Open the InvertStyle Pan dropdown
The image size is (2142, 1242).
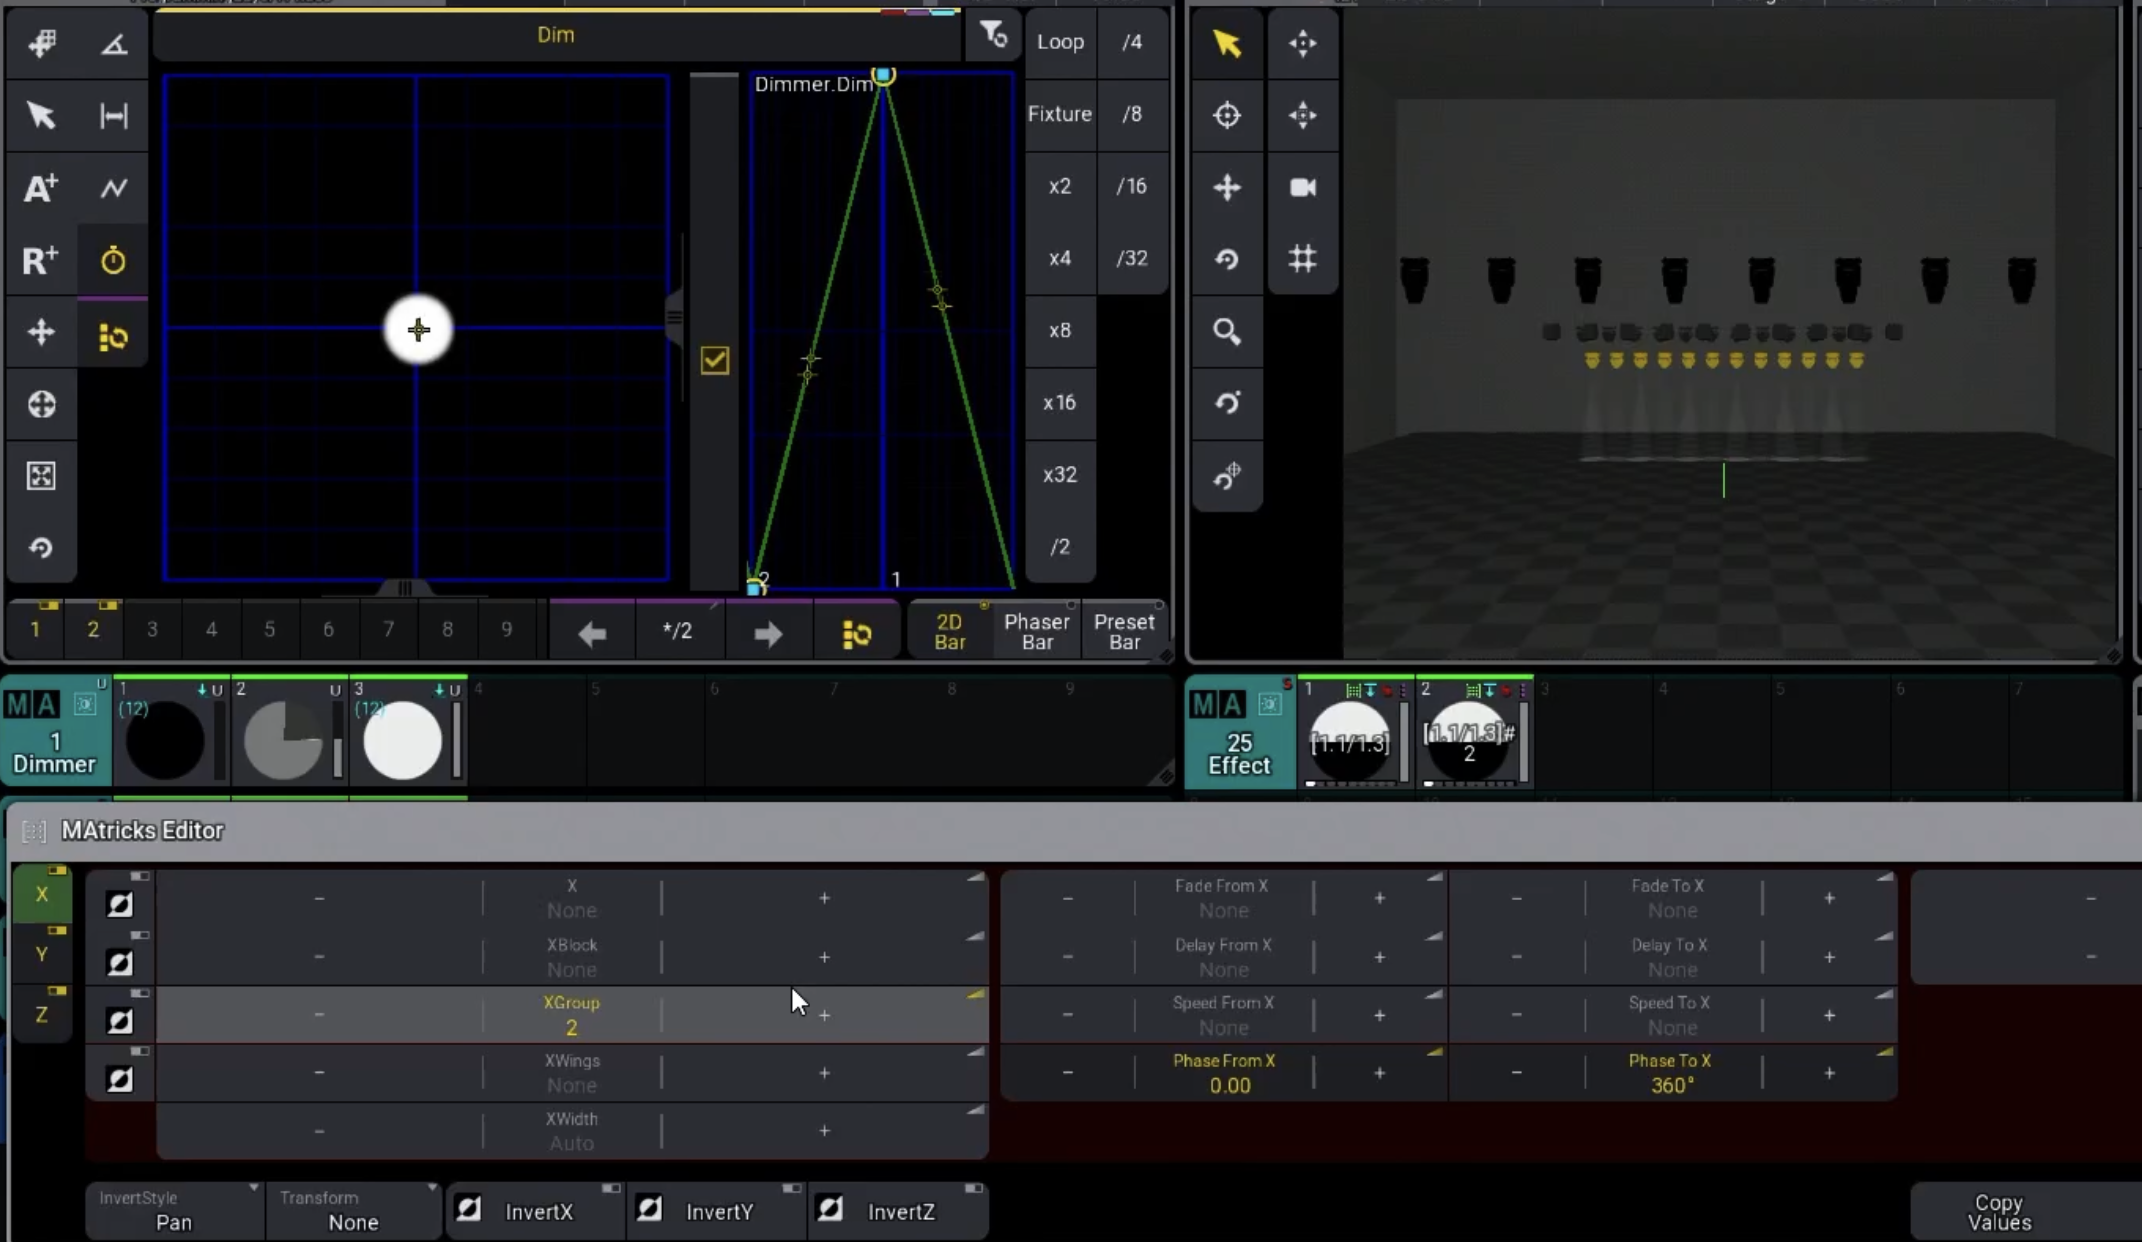click(x=174, y=1211)
